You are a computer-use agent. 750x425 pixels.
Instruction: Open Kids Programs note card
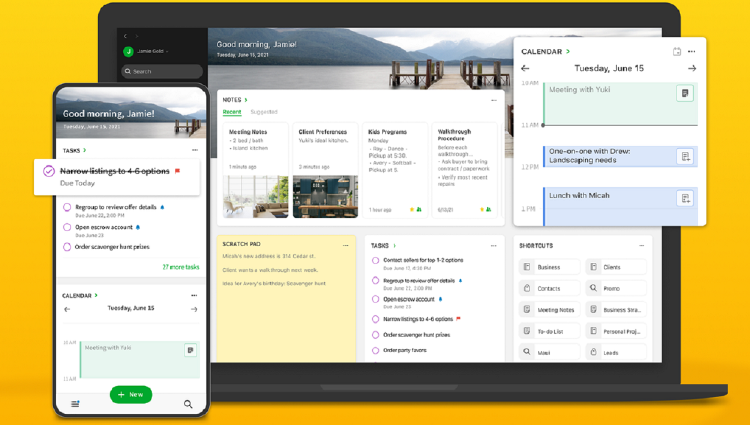tap(395, 170)
